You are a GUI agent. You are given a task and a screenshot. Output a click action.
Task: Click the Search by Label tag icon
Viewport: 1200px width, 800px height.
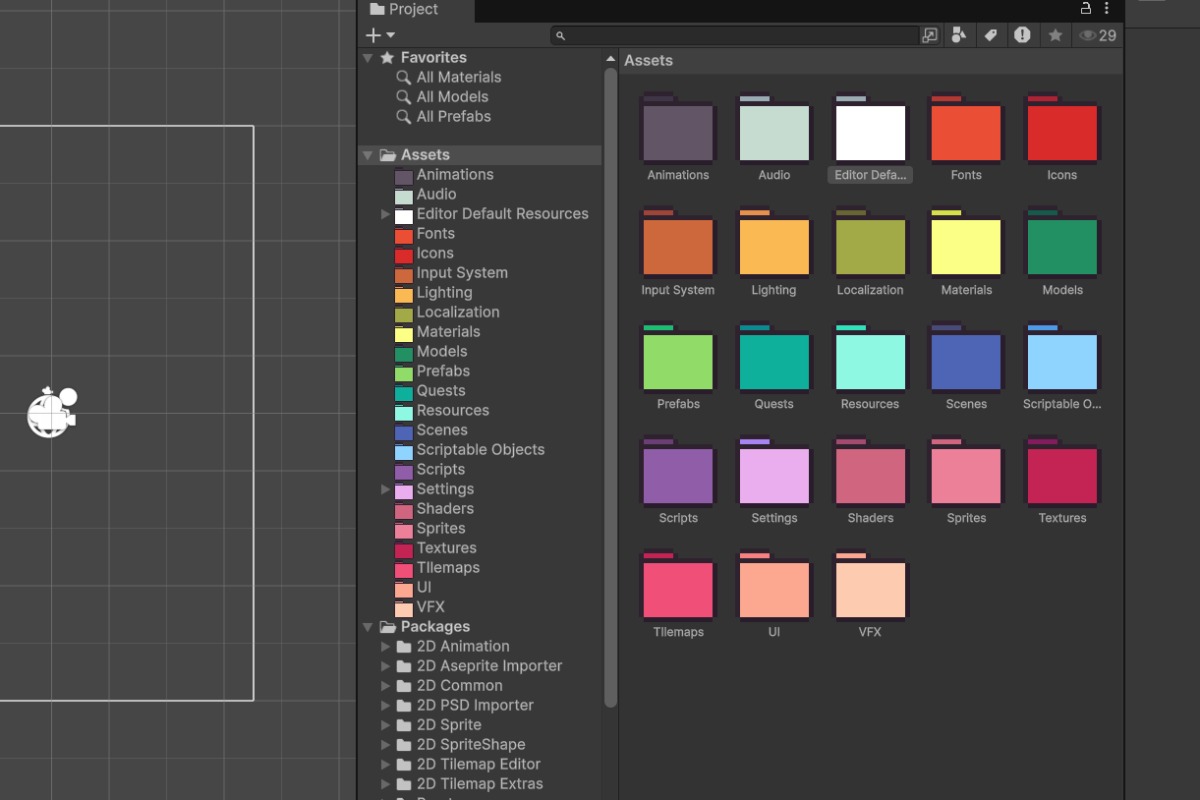pyautogui.click(x=990, y=35)
